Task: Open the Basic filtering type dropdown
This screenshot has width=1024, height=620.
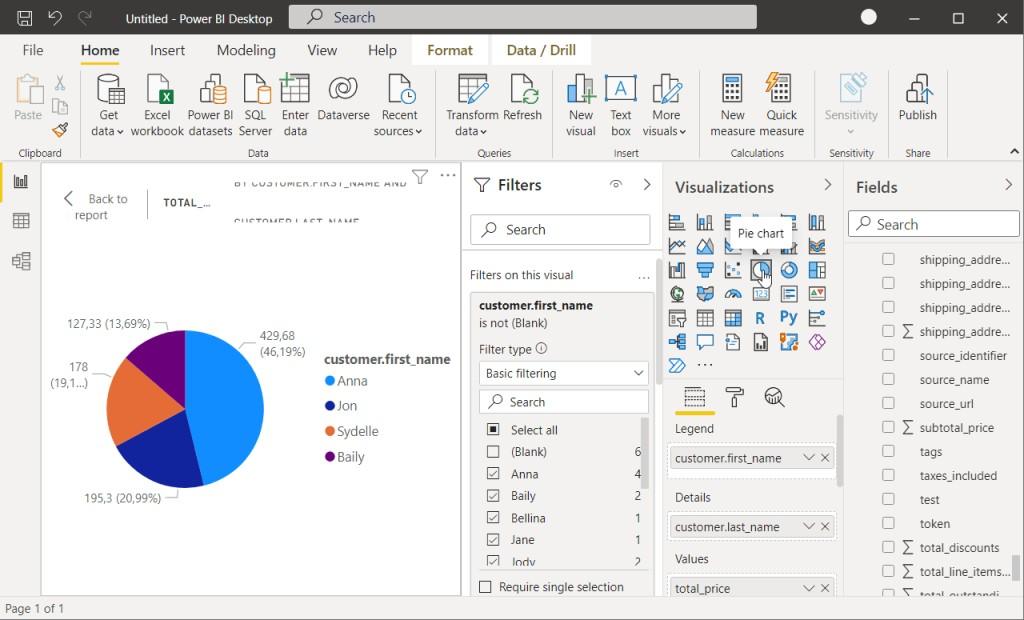Action: (564, 373)
